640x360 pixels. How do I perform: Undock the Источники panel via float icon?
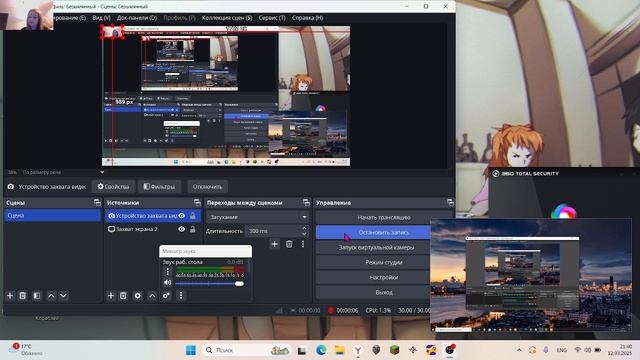click(x=197, y=202)
